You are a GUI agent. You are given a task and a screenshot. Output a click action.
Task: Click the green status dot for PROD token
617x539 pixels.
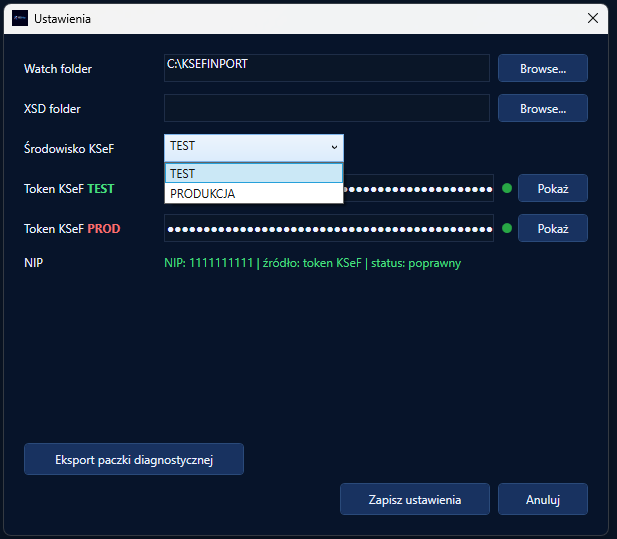coord(506,228)
